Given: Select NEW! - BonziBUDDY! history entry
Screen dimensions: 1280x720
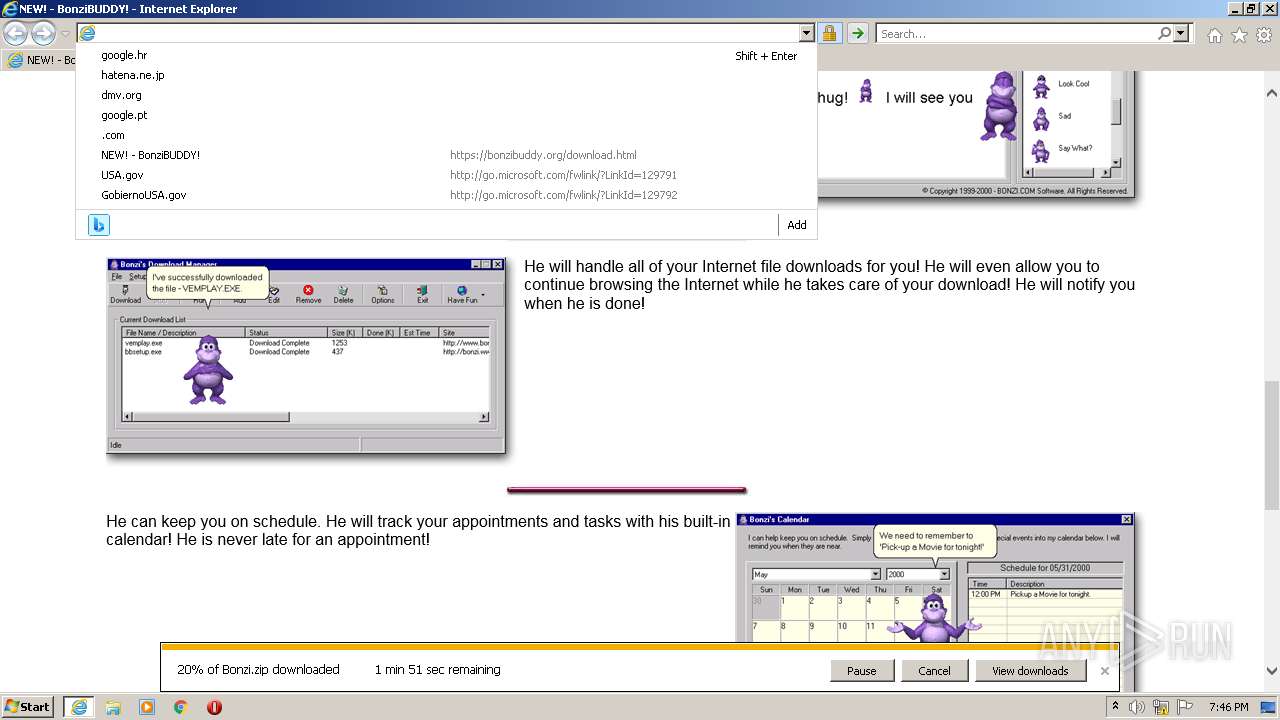Looking at the screenshot, I should tap(446, 155).
